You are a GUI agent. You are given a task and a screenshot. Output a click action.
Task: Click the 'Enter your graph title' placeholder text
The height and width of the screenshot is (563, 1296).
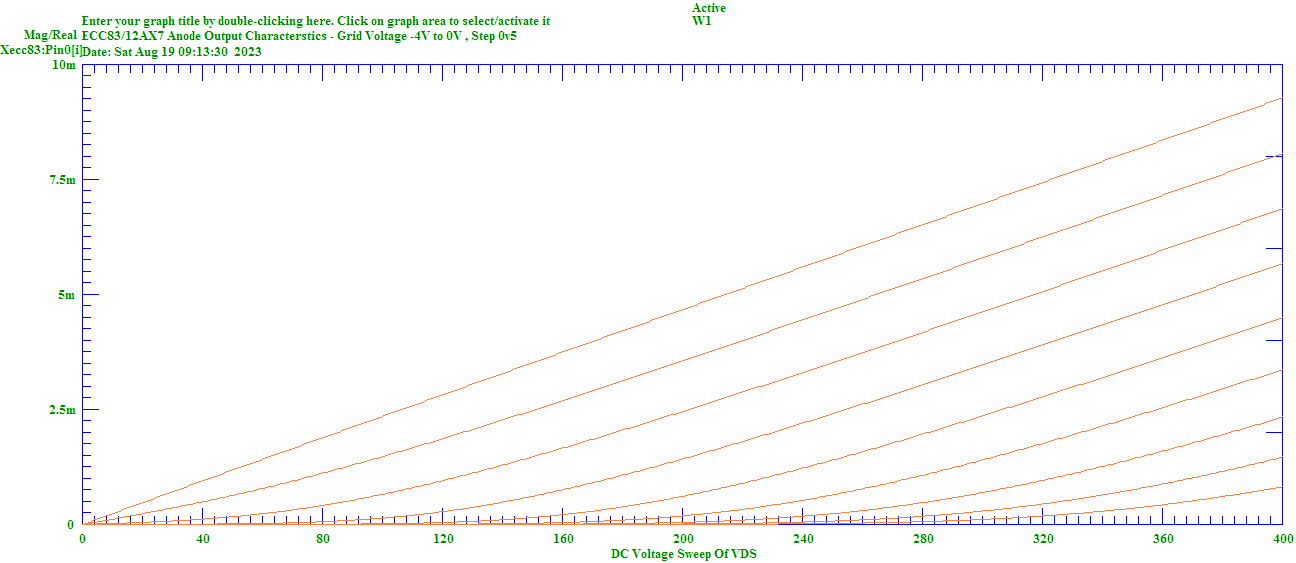click(x=315, y=21)
